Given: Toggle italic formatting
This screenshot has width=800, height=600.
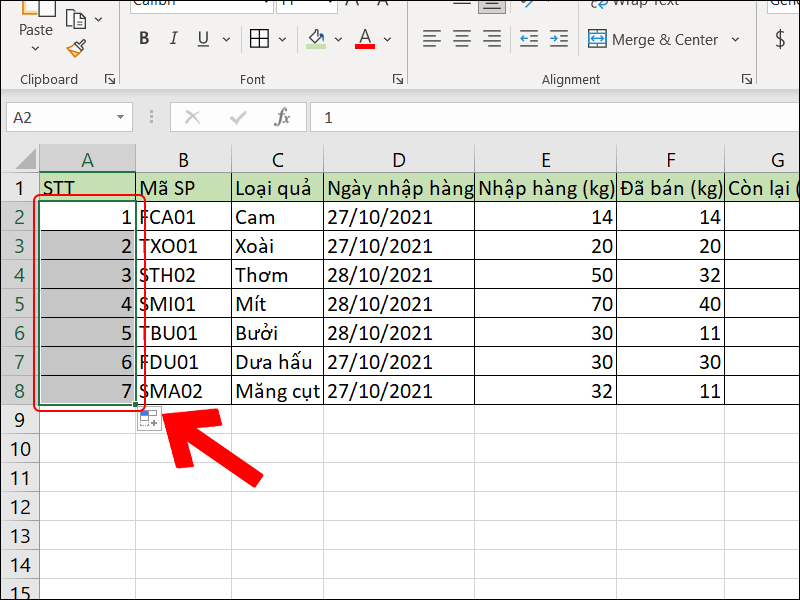Looking at the screenshot, I should coord(172,39).
